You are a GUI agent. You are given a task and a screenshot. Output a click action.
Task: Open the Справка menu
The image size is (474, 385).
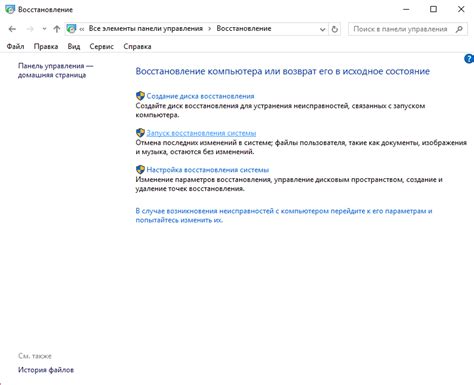137,46
